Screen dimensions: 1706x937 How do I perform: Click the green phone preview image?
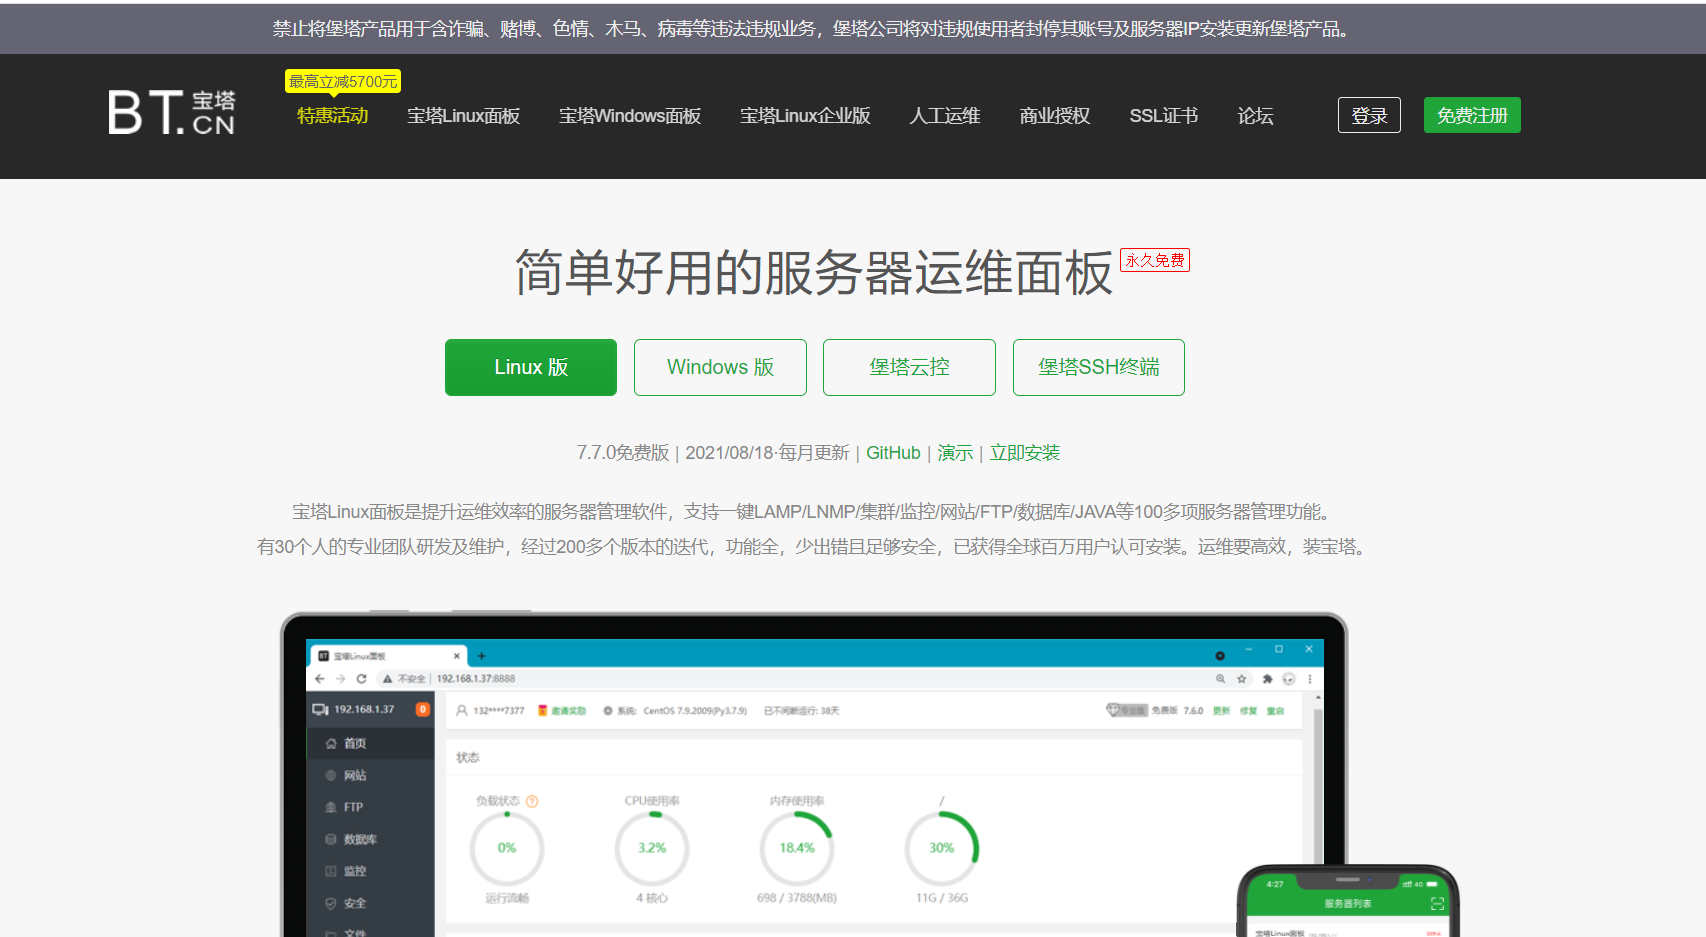click(1348, 901)
